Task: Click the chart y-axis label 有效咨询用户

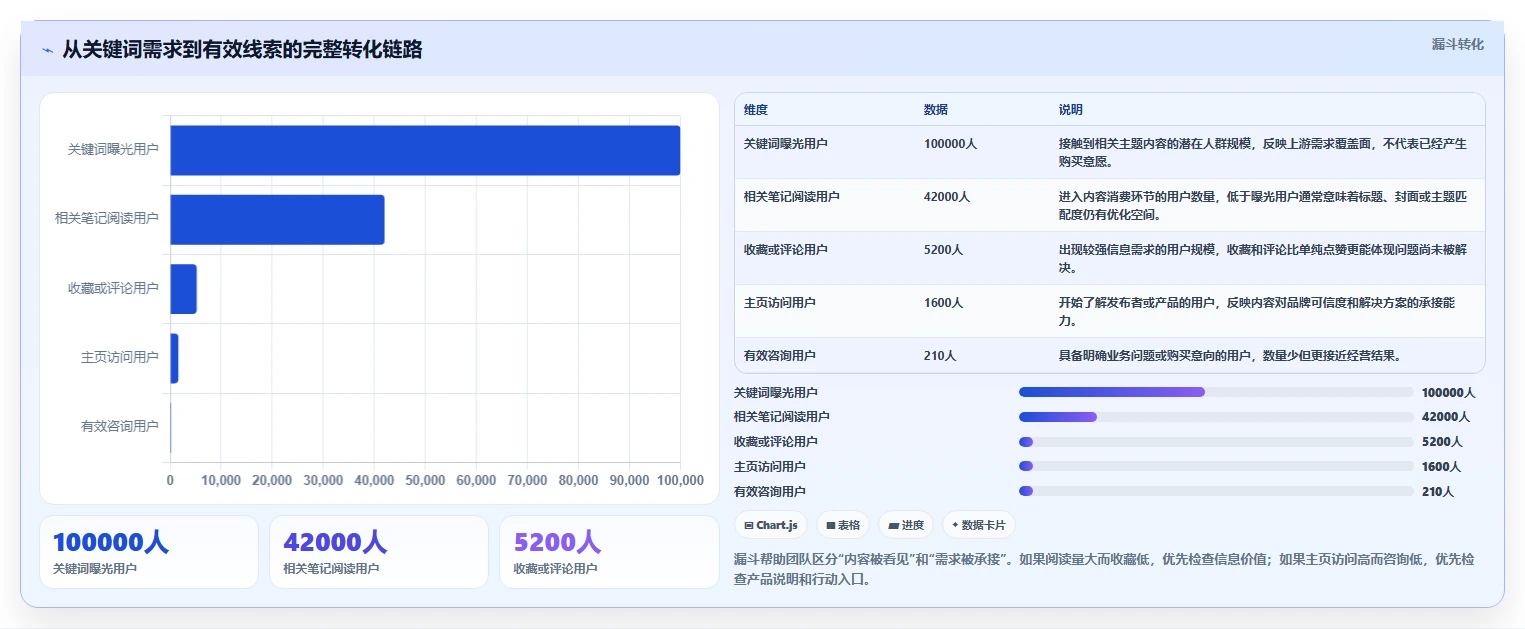Action: click(x=119, y=426)
